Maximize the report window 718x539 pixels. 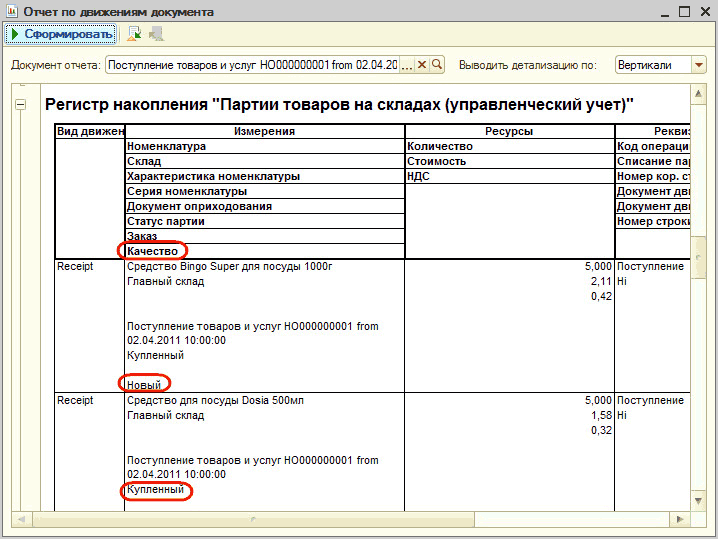[x=684, y=11]
